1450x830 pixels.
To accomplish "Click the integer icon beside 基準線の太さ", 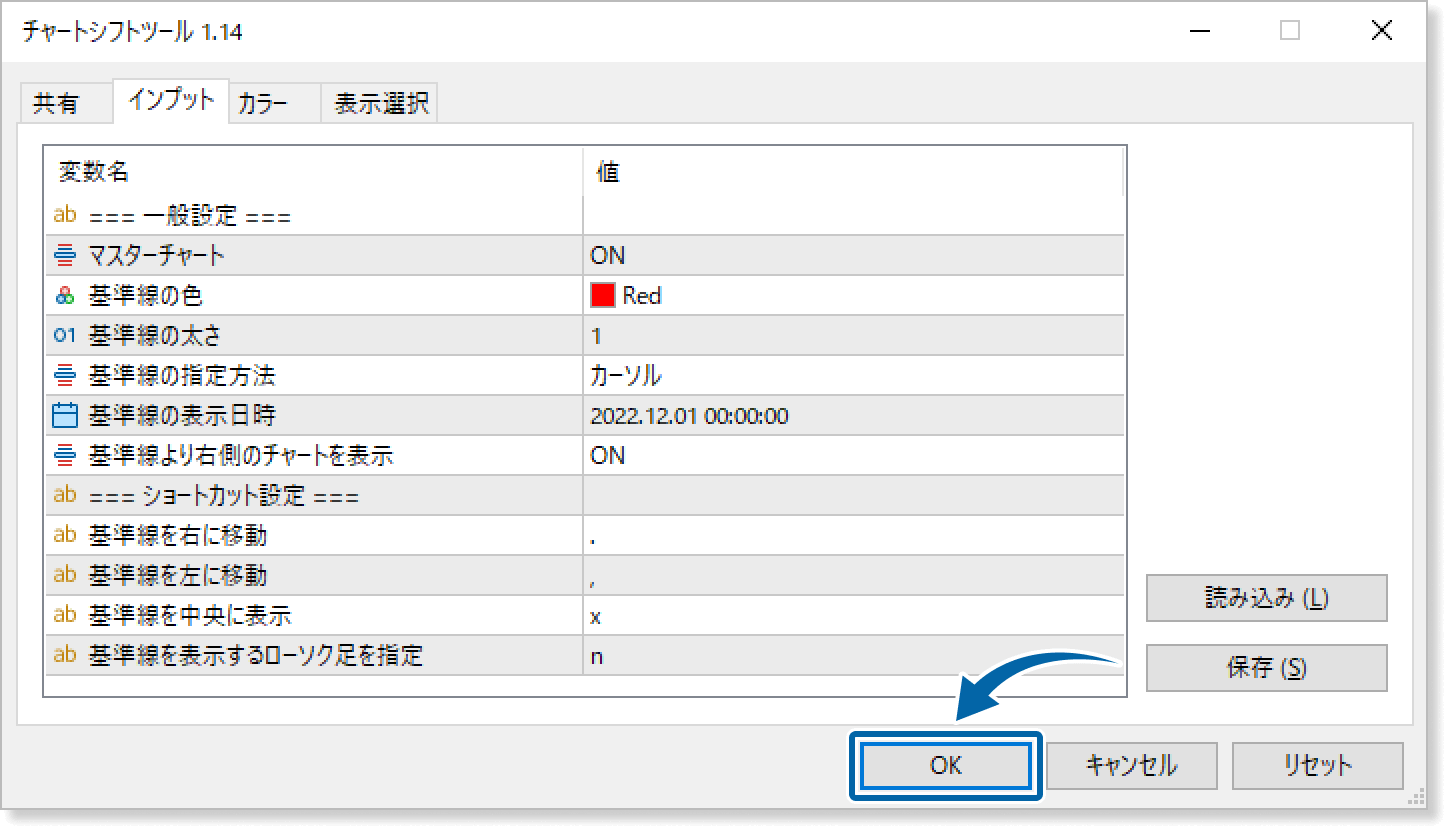I will coord(65,335).
